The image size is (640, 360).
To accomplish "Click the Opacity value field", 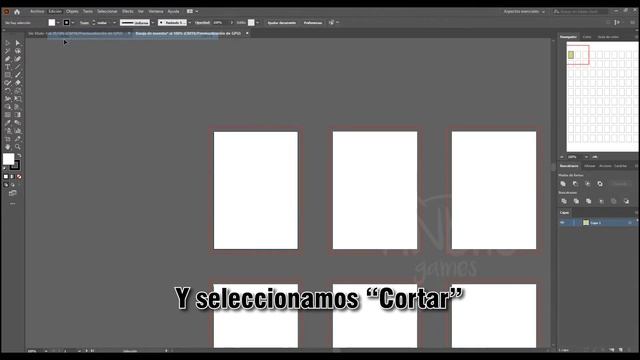I will (220, 22).
